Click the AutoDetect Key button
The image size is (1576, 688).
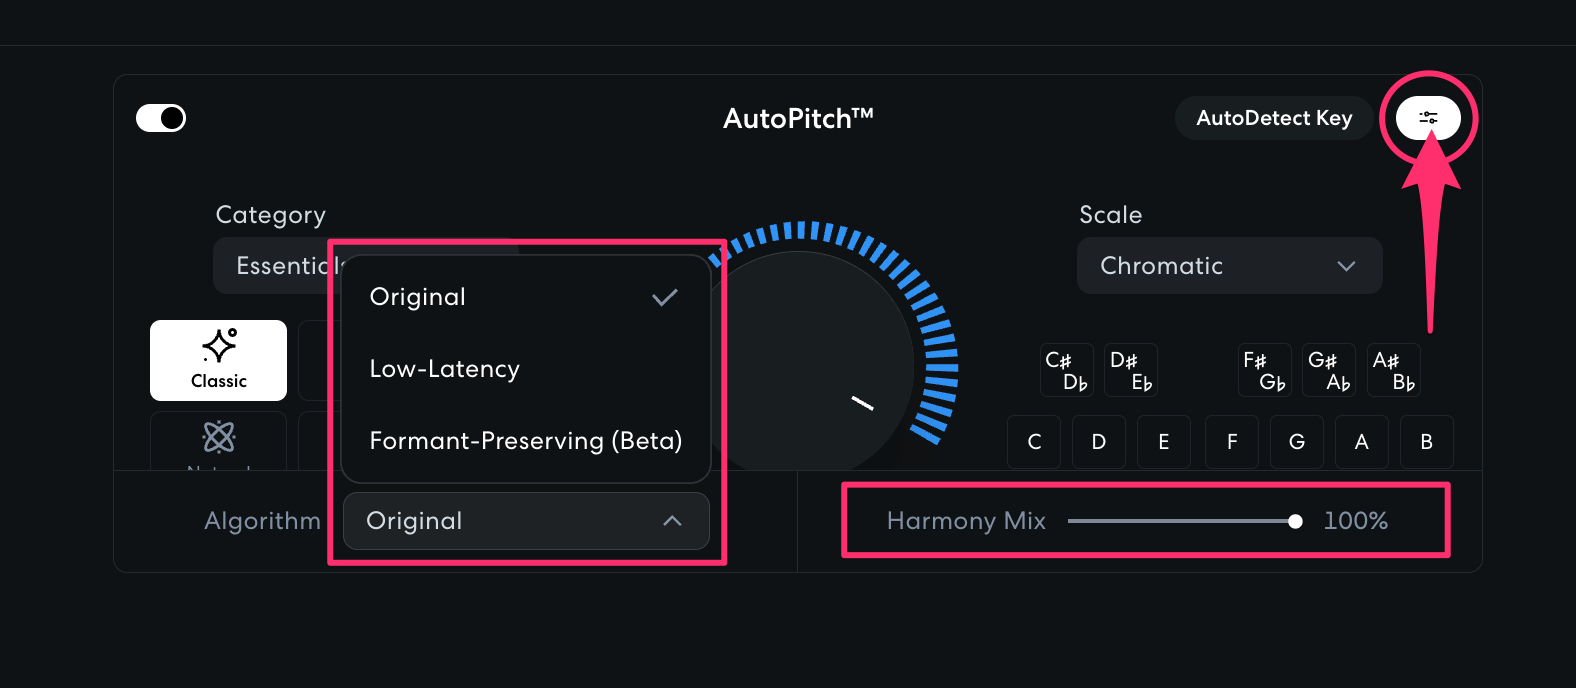[x=1273, y=117]
